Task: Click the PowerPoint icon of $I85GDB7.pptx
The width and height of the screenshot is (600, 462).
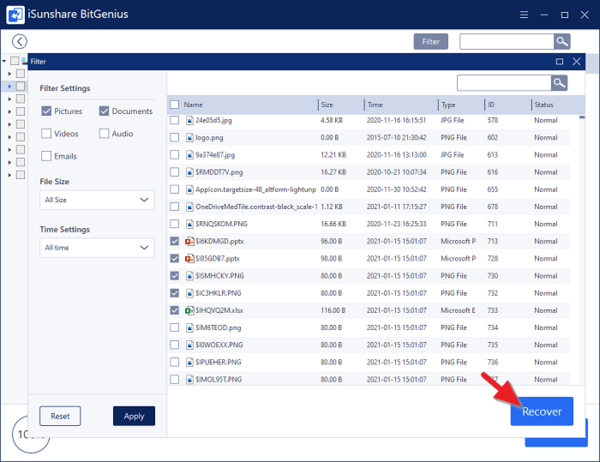Action: pos(189,258)
